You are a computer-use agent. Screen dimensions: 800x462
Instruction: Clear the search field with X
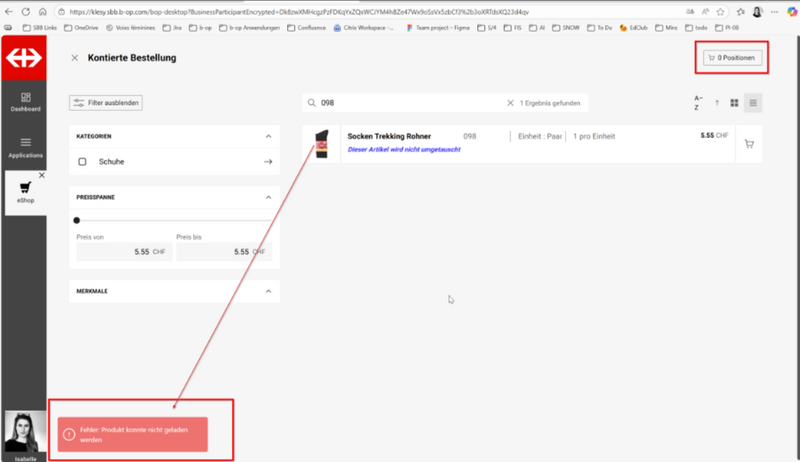pos(510,102)
